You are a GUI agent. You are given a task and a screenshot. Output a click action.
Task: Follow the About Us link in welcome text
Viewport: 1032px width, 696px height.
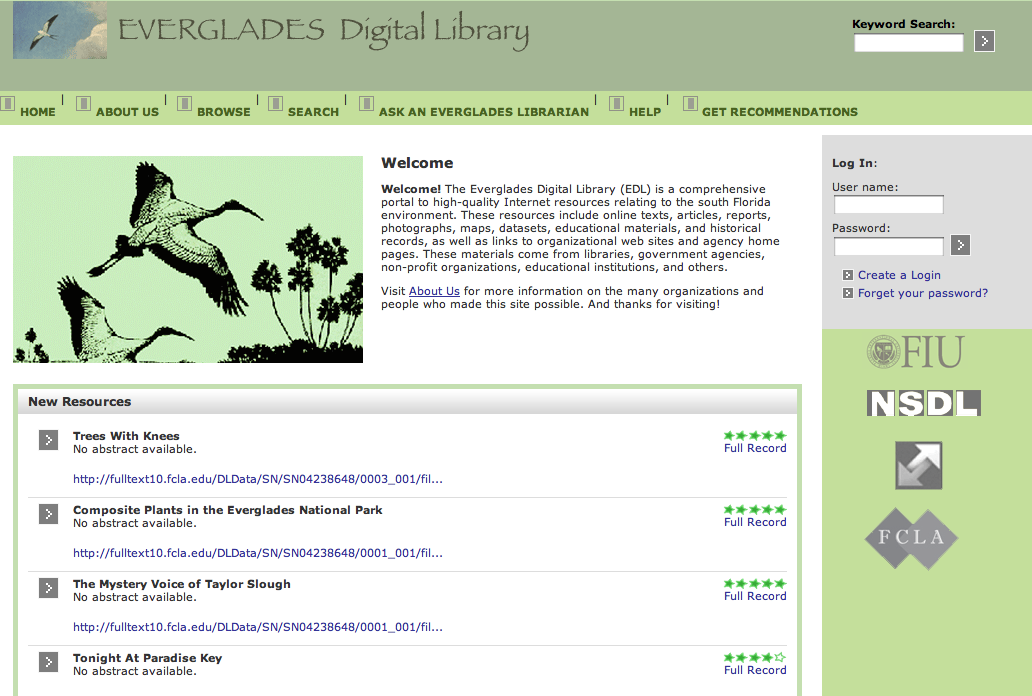434,291
